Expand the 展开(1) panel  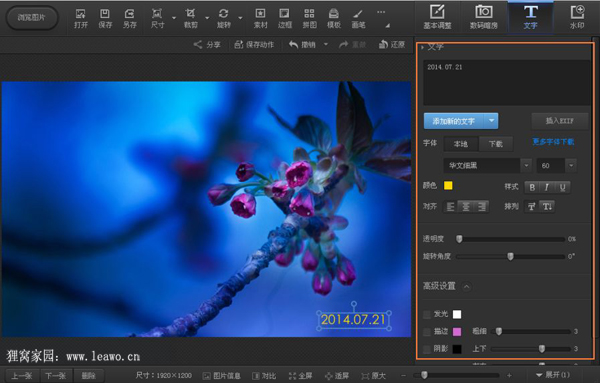[553, 375]
